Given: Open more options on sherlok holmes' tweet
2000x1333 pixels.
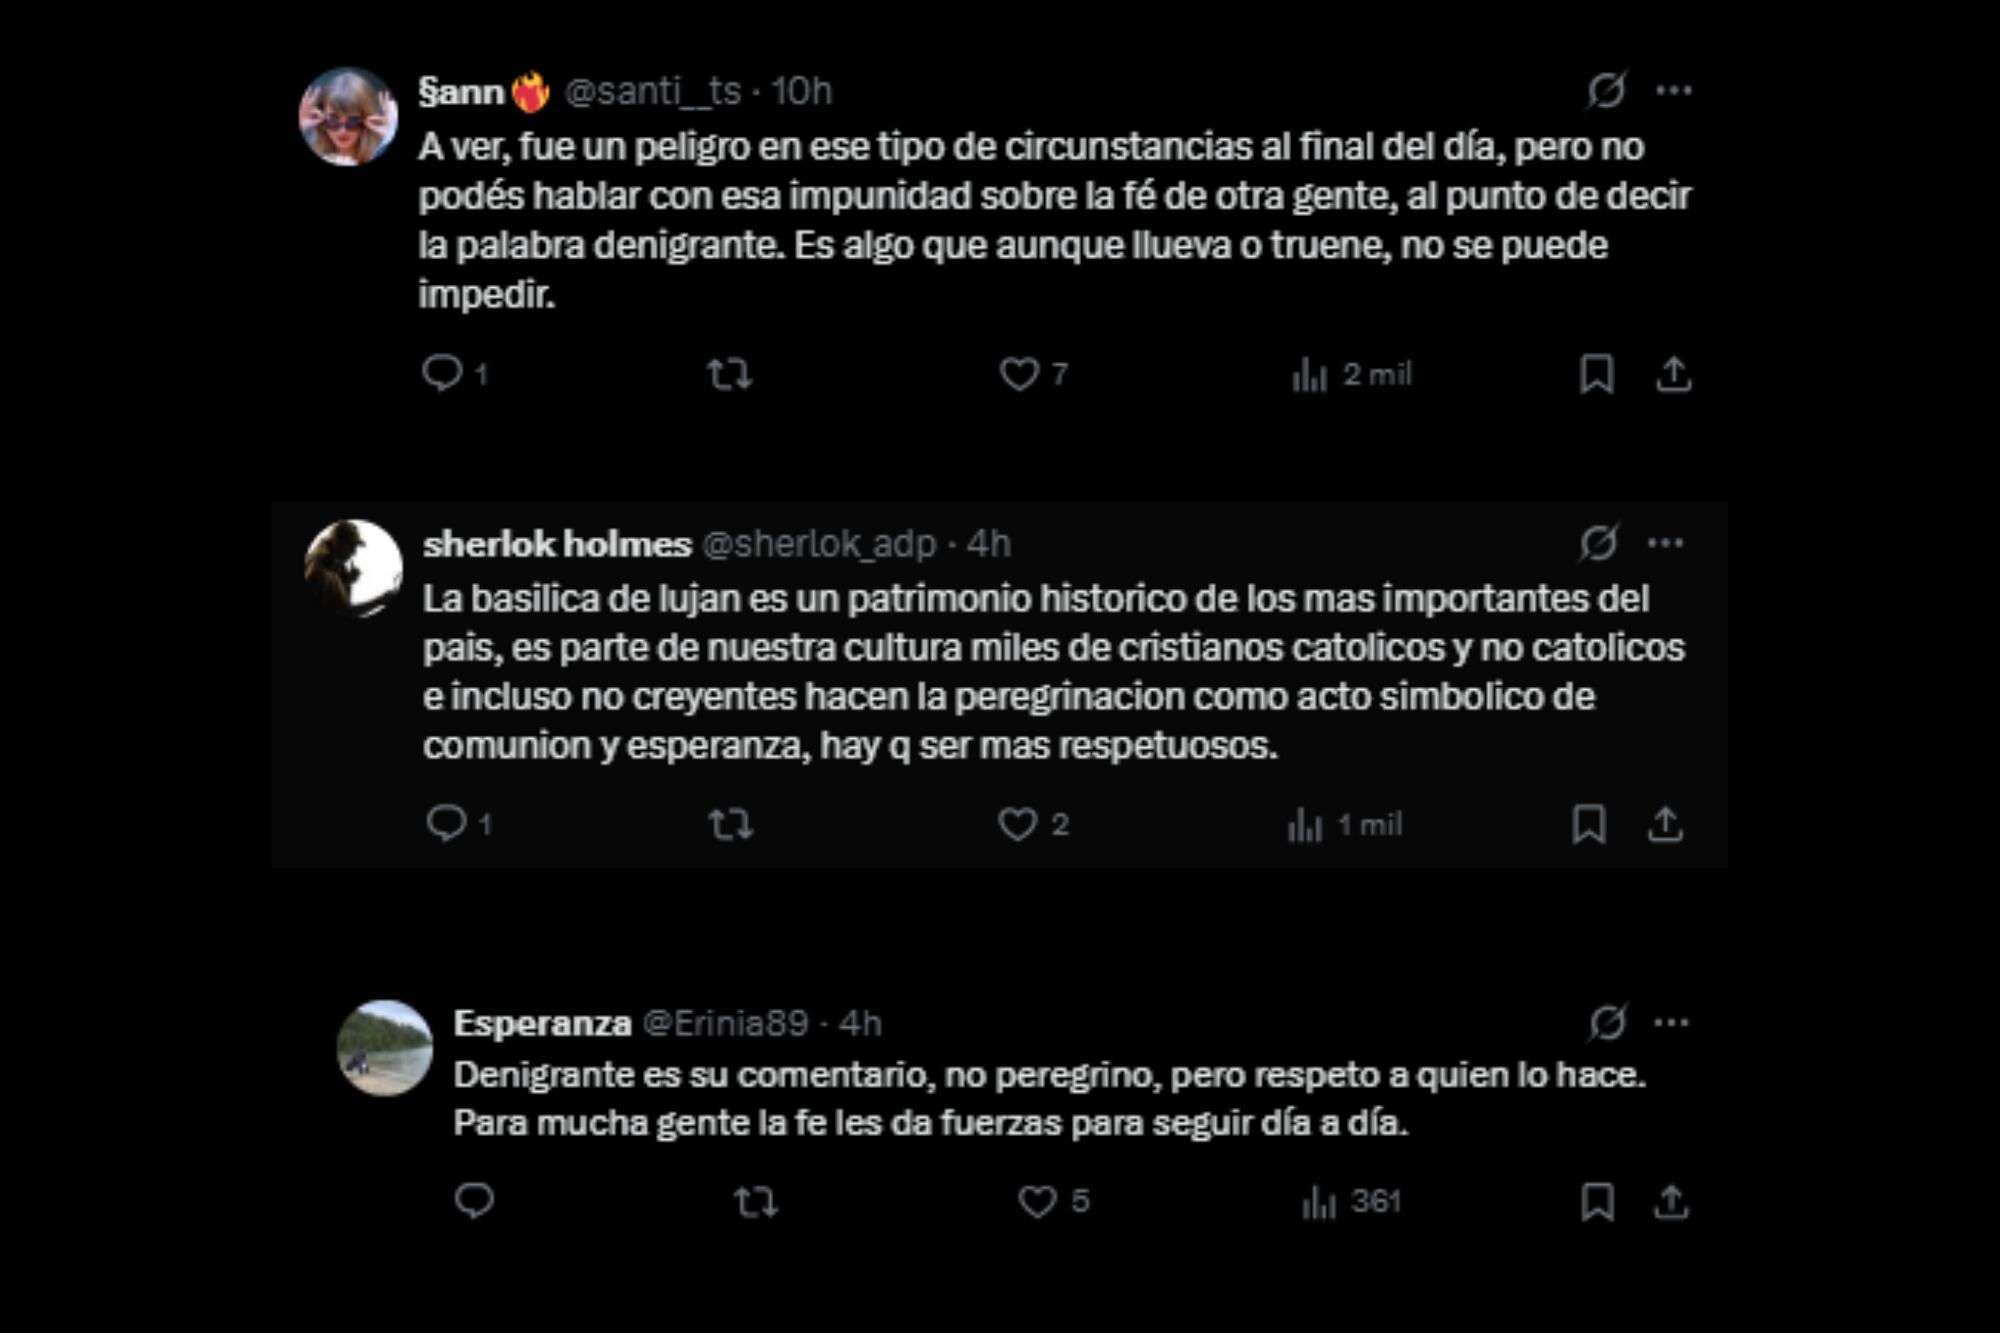Looking at the screenshot, I should point(1665,540).
